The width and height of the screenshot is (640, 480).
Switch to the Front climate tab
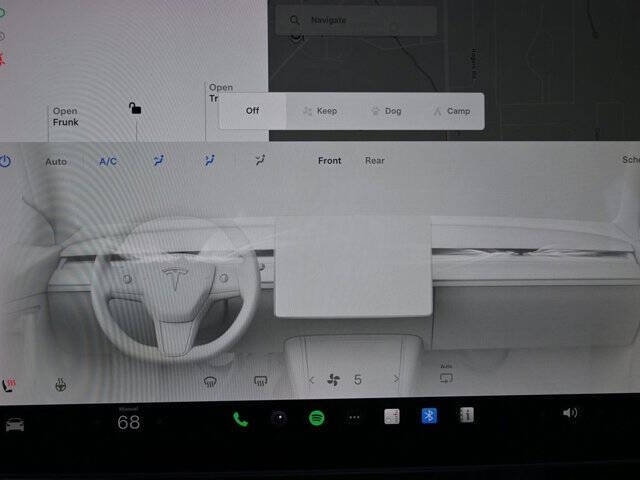(329, 161)
